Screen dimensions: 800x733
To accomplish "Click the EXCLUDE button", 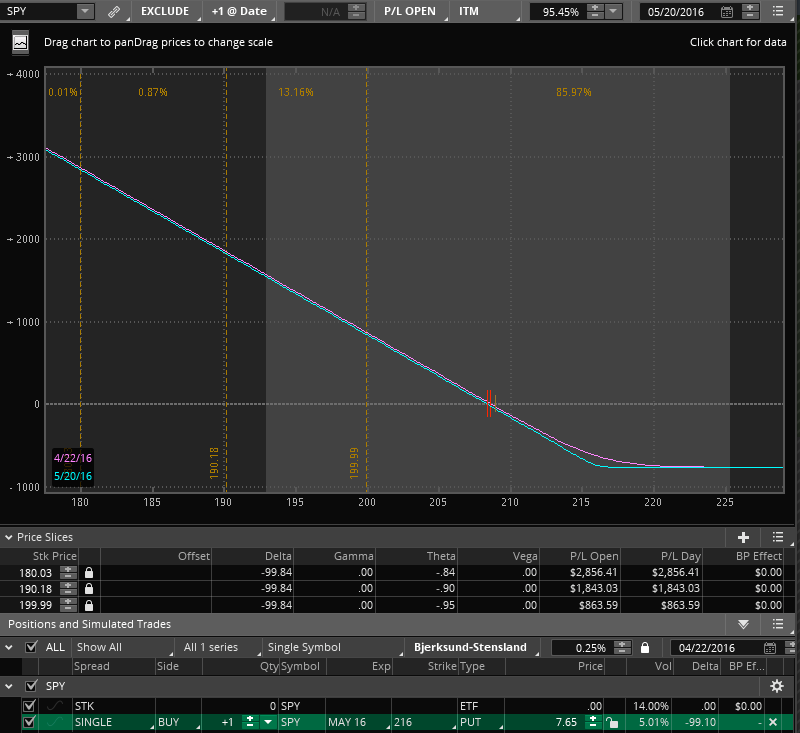I will pos(164,12).
